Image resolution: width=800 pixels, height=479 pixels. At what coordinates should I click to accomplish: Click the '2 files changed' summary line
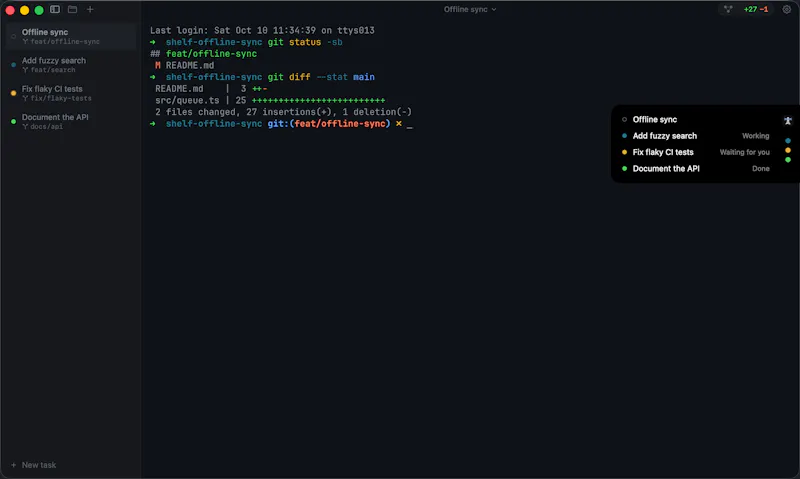283,112
